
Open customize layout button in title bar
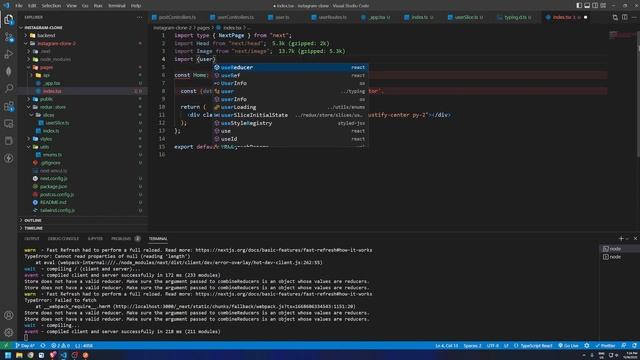(603, 6)
